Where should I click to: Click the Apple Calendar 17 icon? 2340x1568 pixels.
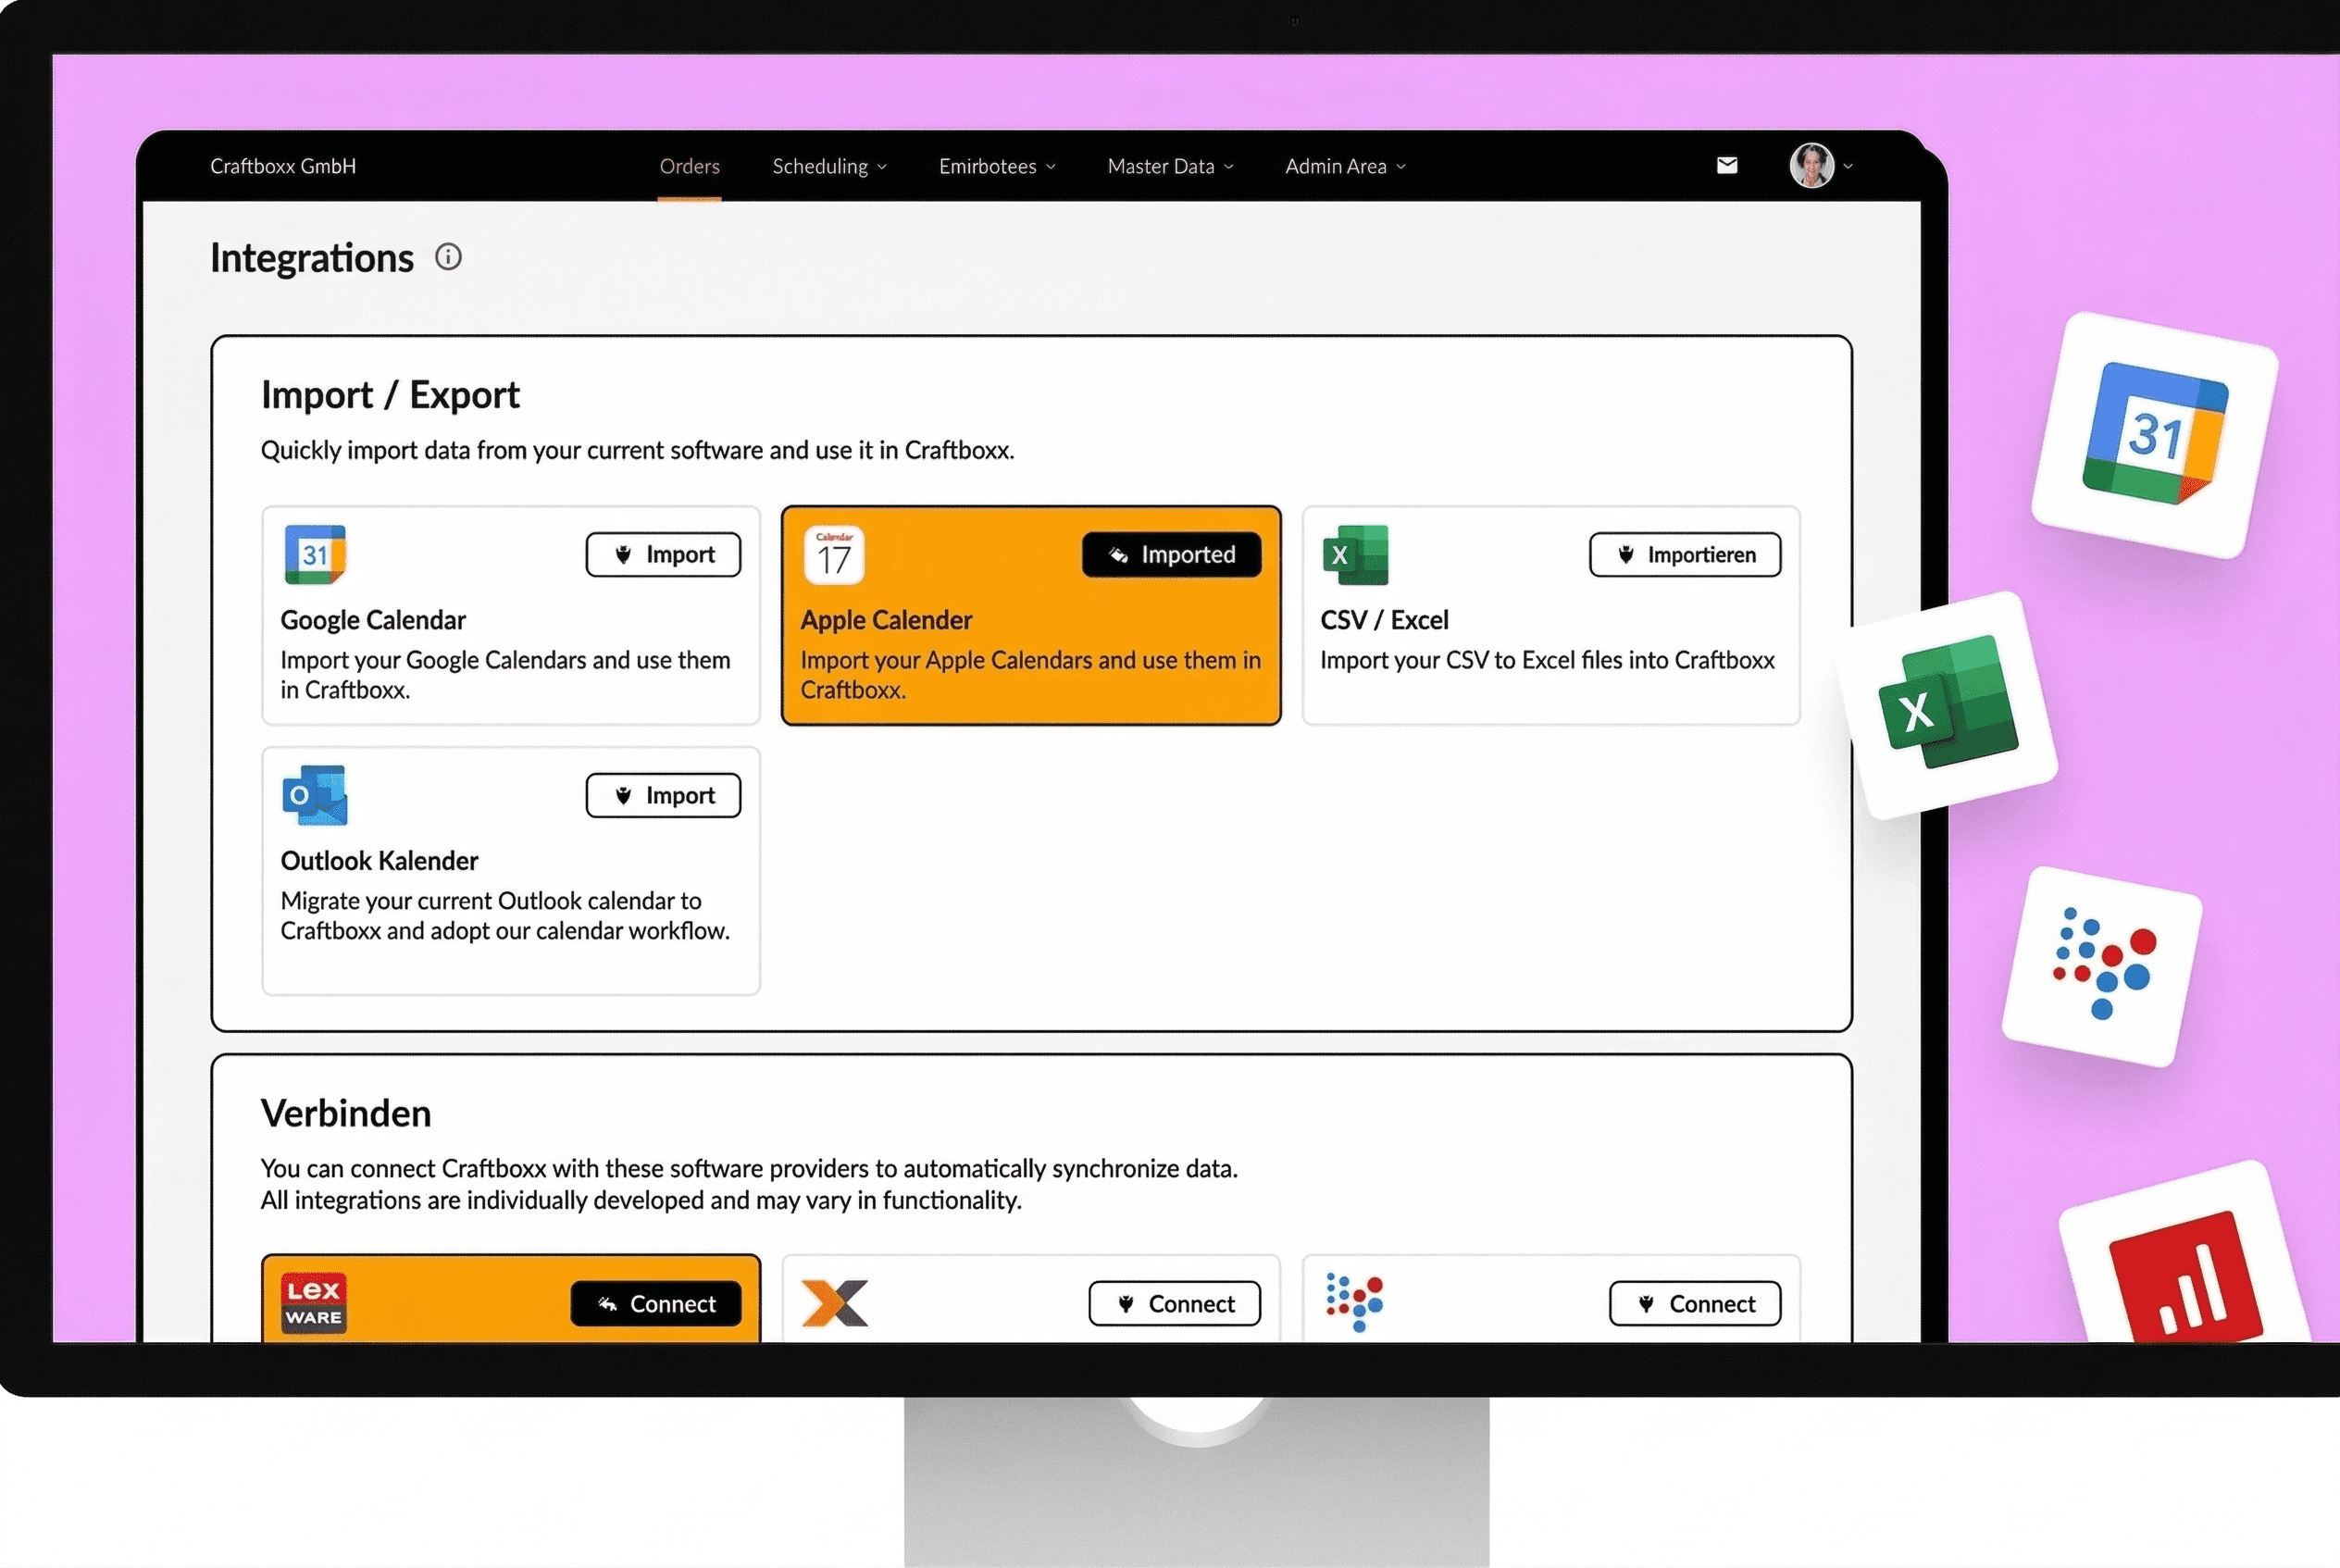(834, 555)
